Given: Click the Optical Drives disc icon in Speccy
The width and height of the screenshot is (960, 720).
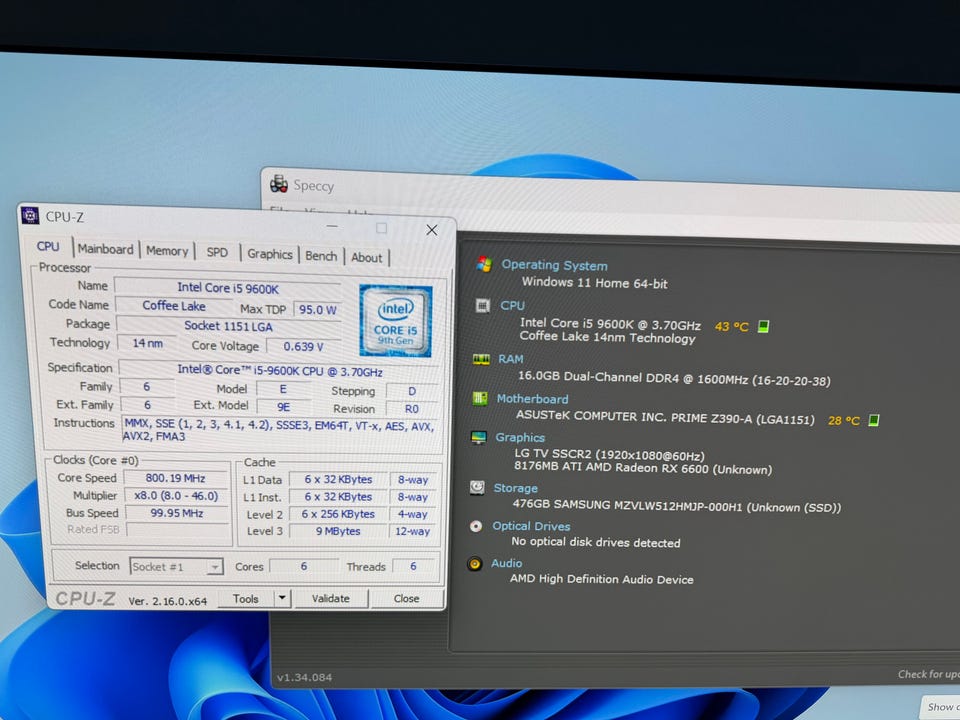Looking at the screenshot, I should 476,526.
